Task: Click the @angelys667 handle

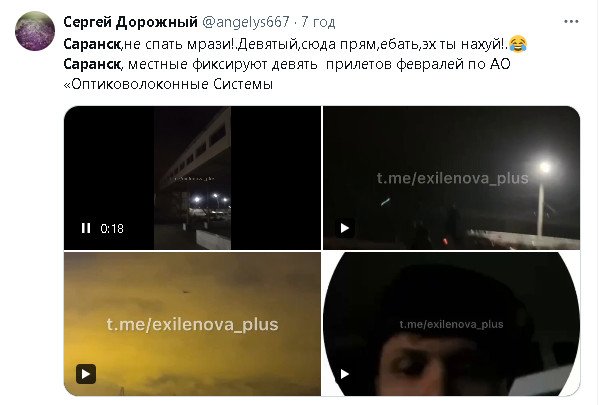Action: tap(245, 22)
